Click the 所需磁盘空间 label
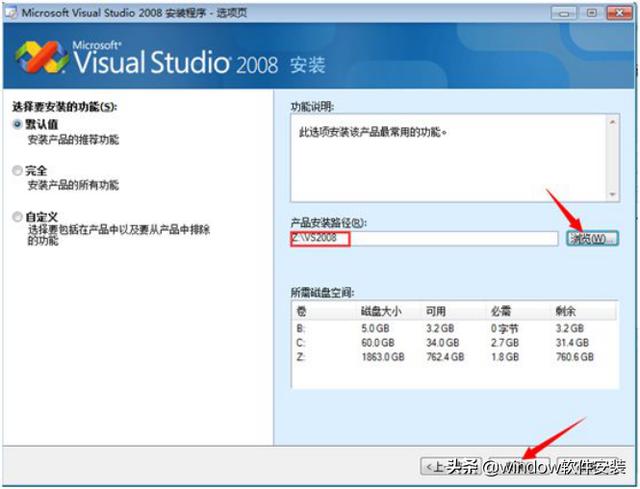640x489 pixels. coord(322,293)
